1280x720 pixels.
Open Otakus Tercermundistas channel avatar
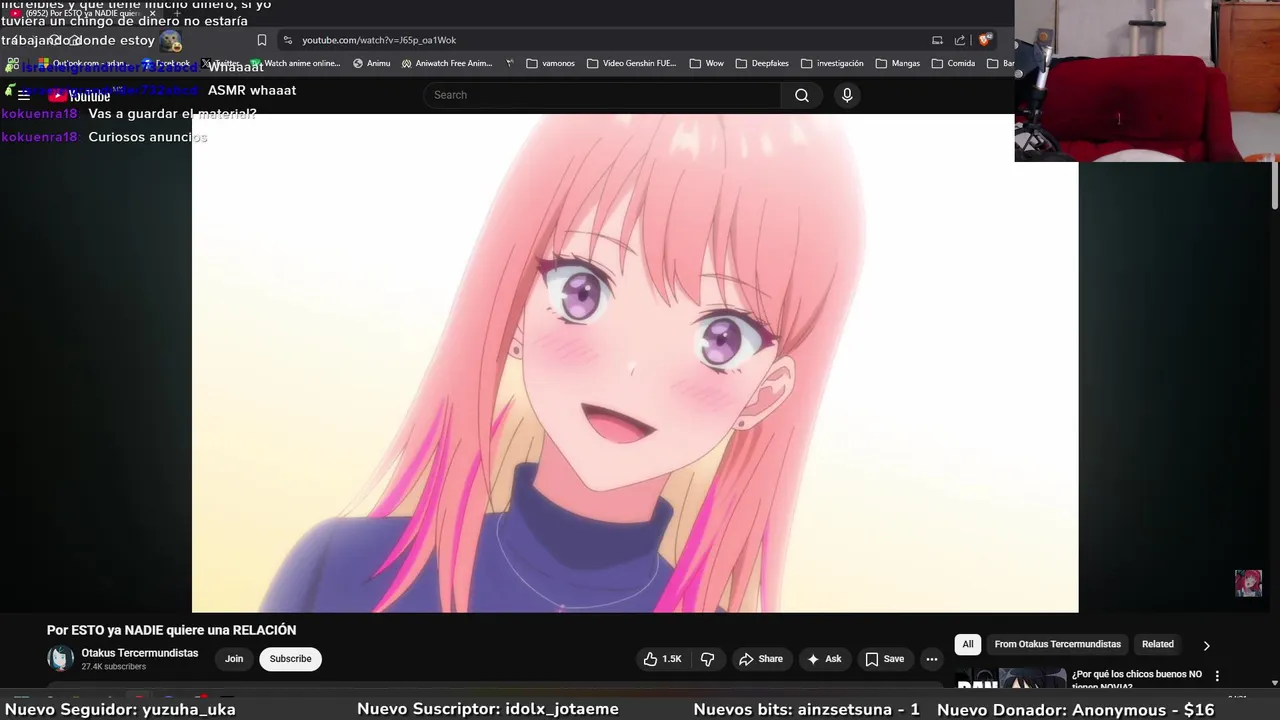[60, 659]
